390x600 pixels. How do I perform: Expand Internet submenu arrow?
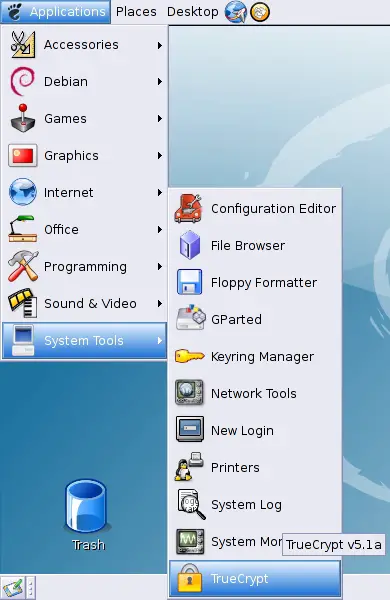160,192
